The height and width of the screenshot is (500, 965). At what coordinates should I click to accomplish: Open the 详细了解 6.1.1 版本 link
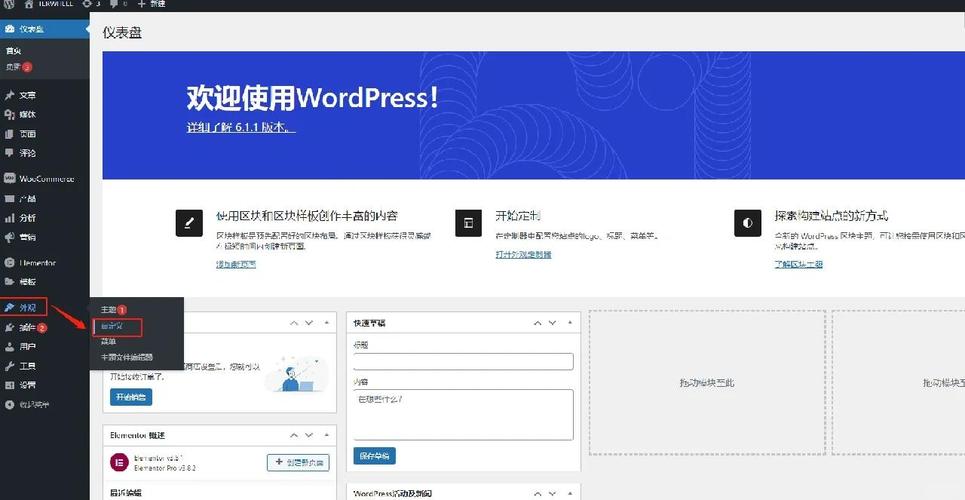pos(240,128)
